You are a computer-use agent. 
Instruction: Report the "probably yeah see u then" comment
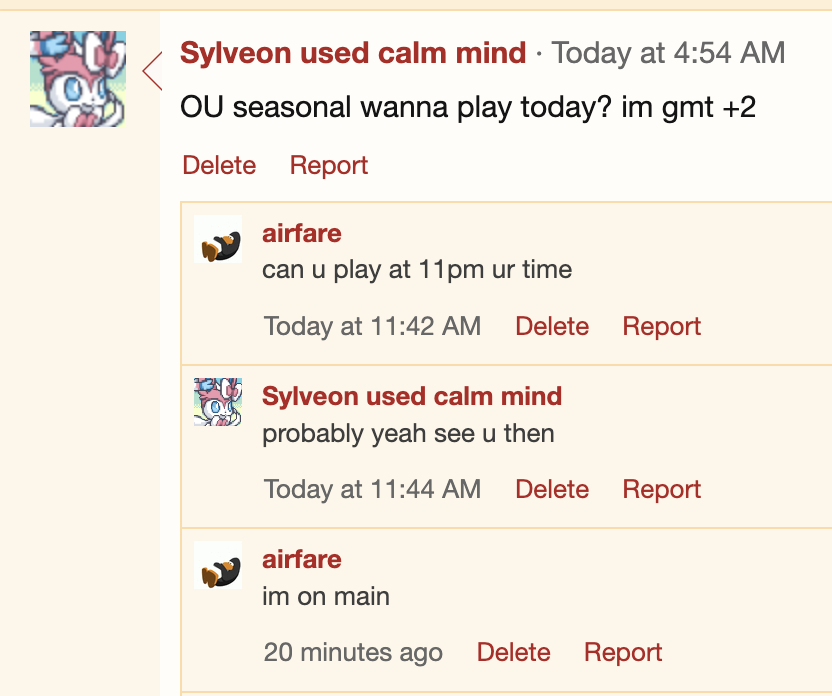pos(662,489)
